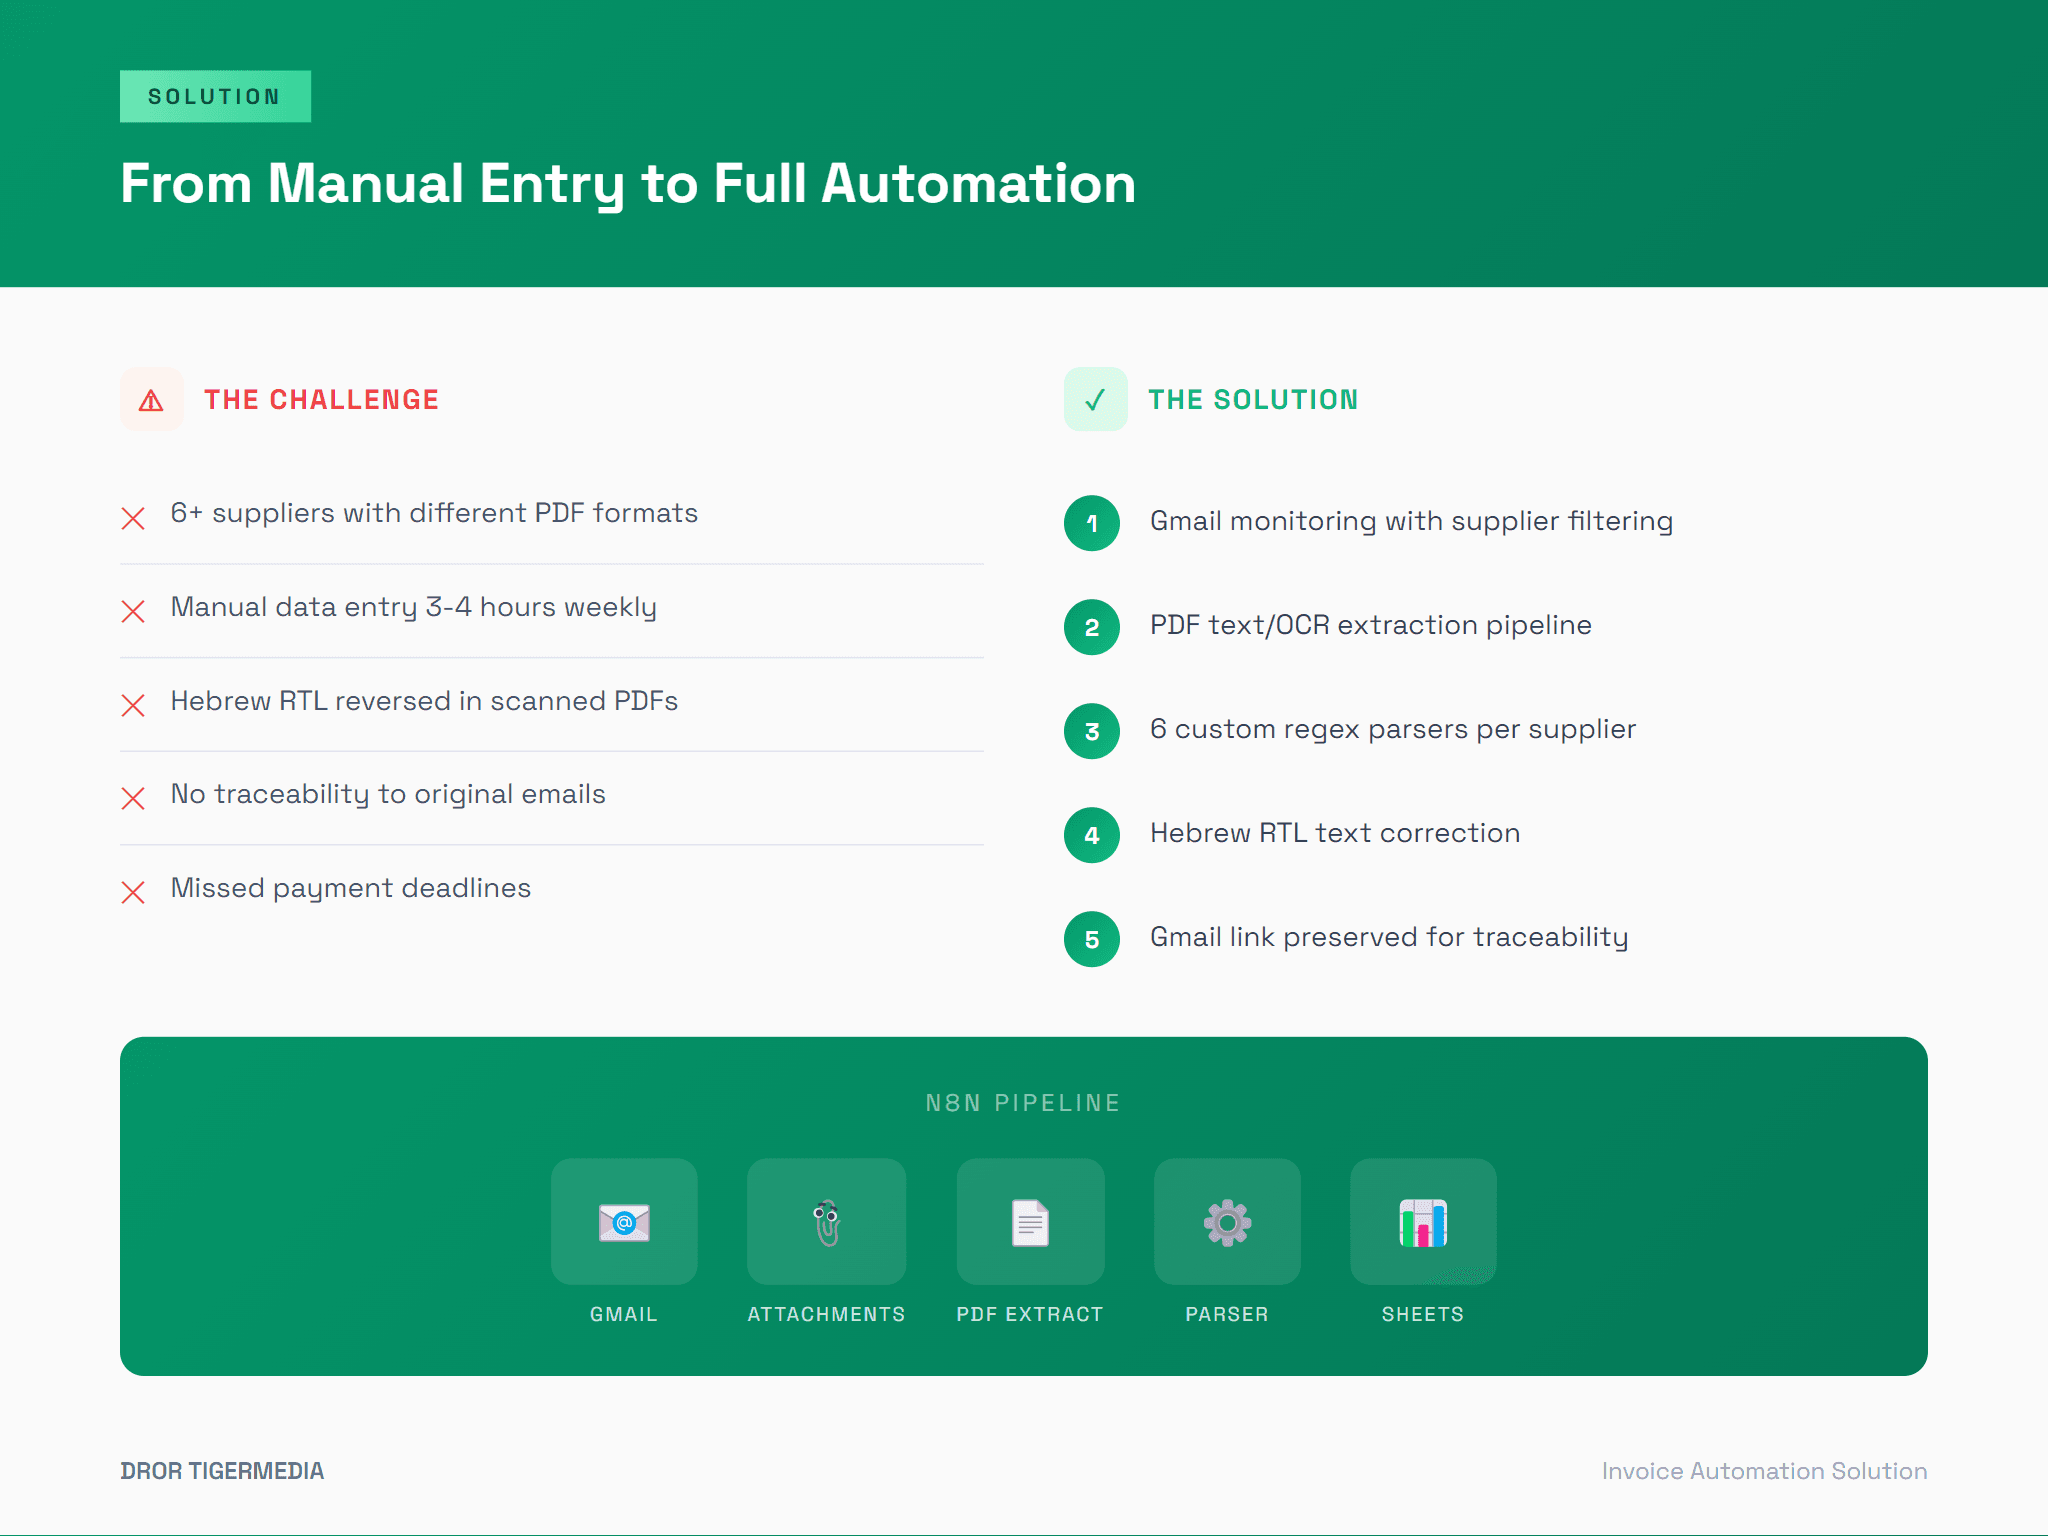Viewport: 2048px width, 1536px height.
Task: Select step 3 numbered circle badge
Action: point(1092,731)
